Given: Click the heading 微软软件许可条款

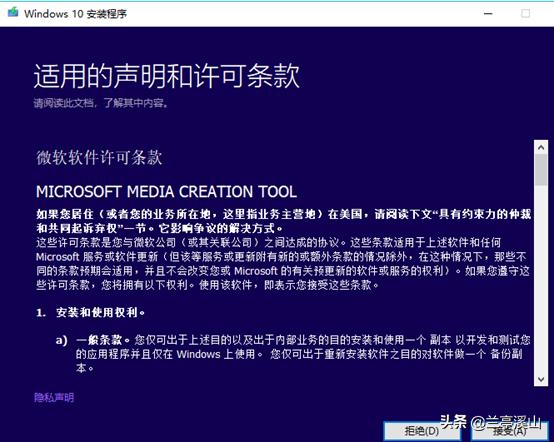Looking at the screenshot, I should pos(99,157).
